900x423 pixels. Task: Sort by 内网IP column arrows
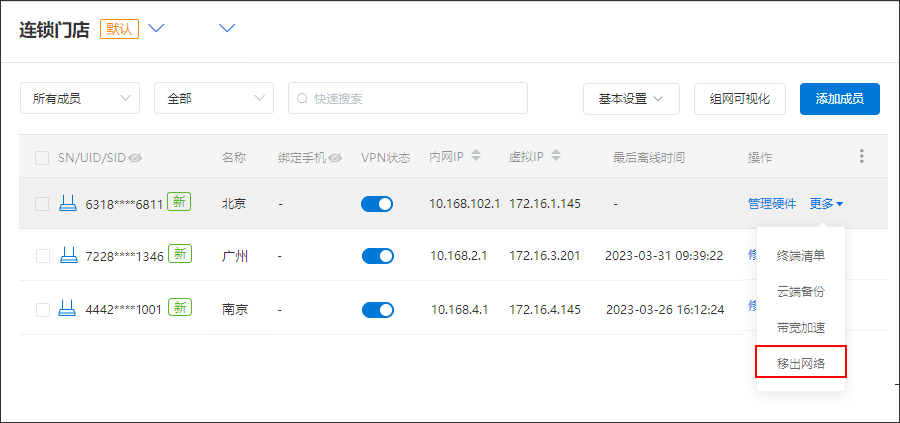[x=476, y=157]
